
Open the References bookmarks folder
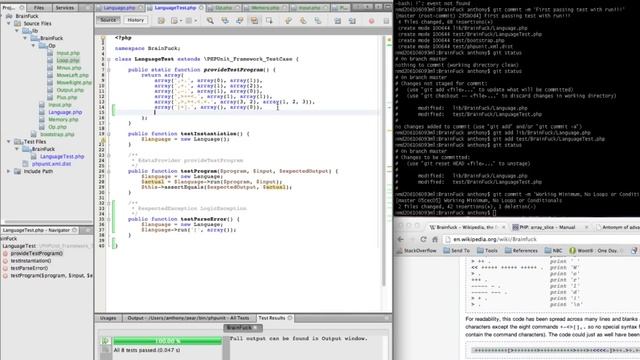click(521, 251)
